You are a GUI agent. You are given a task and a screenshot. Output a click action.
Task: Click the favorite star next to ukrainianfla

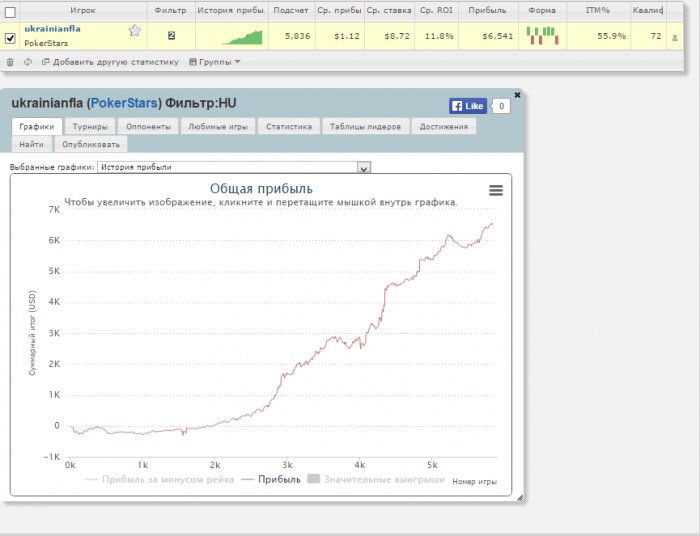(135, 31)
